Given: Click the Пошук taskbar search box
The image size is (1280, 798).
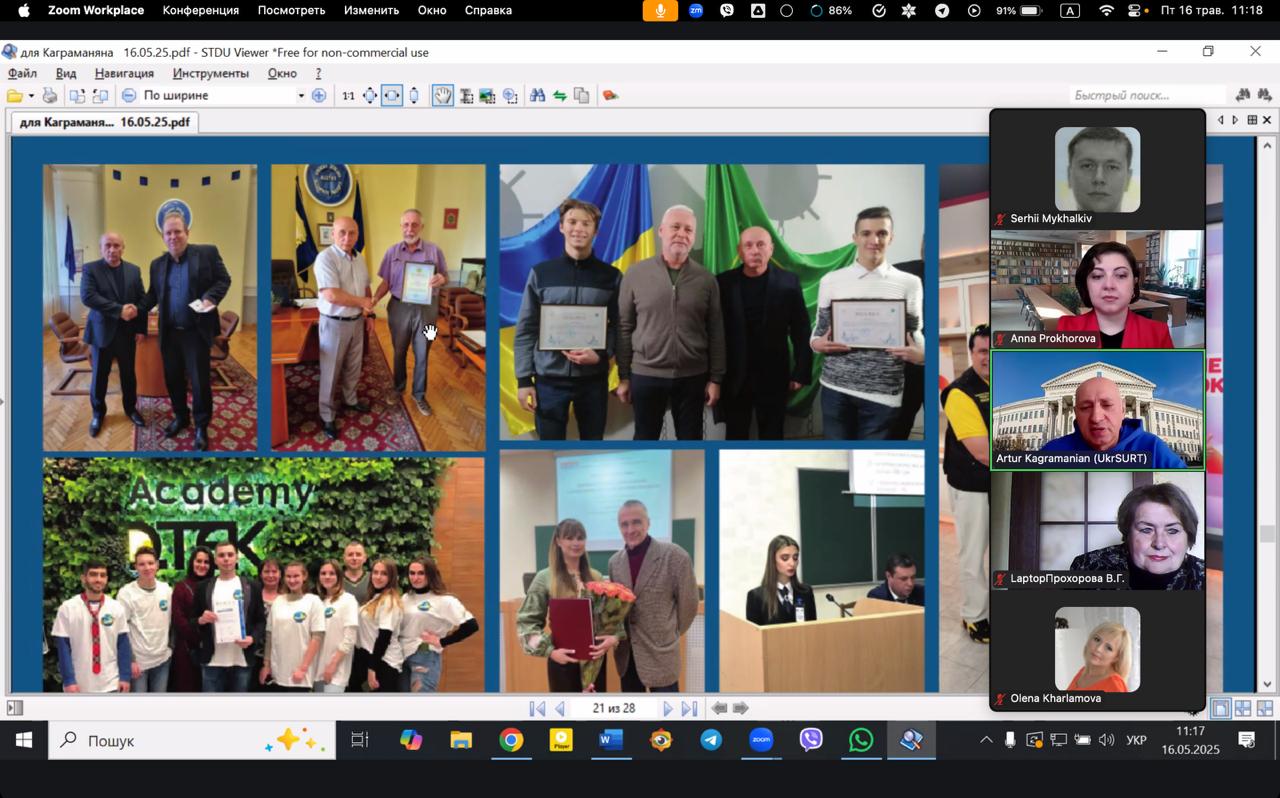Looking at the screenshot, I should 192,740.
